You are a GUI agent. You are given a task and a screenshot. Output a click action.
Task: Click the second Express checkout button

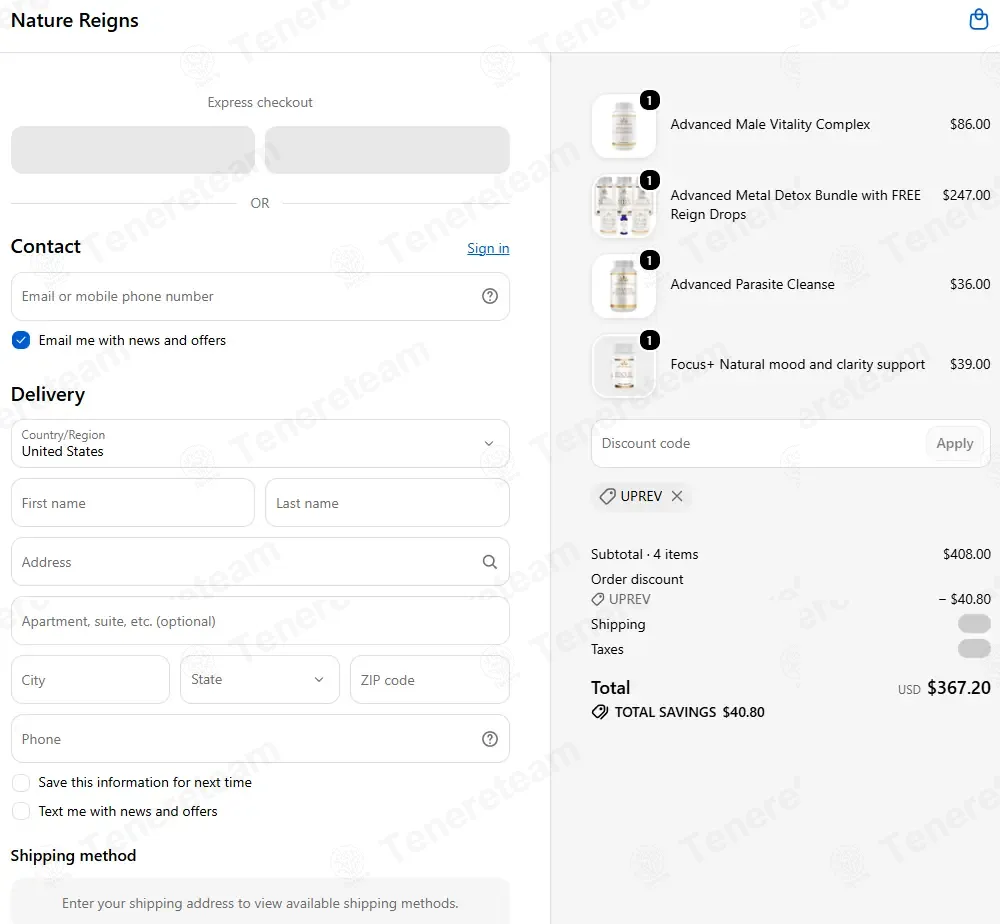pos(387,150)
